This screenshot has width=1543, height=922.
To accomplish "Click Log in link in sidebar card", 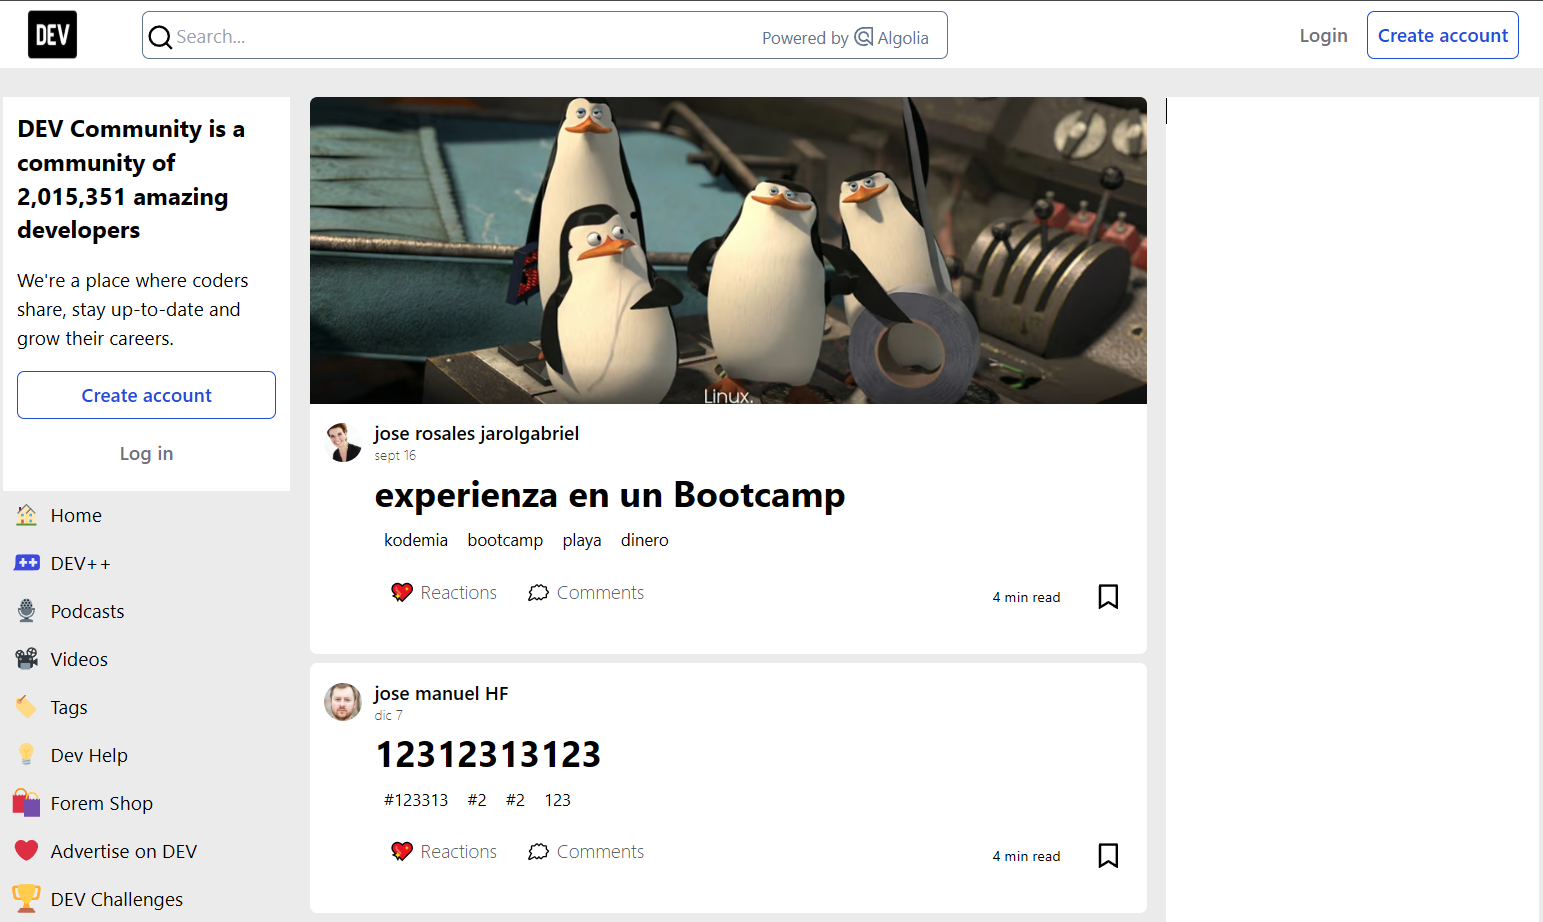I will (x=146, y=453).
